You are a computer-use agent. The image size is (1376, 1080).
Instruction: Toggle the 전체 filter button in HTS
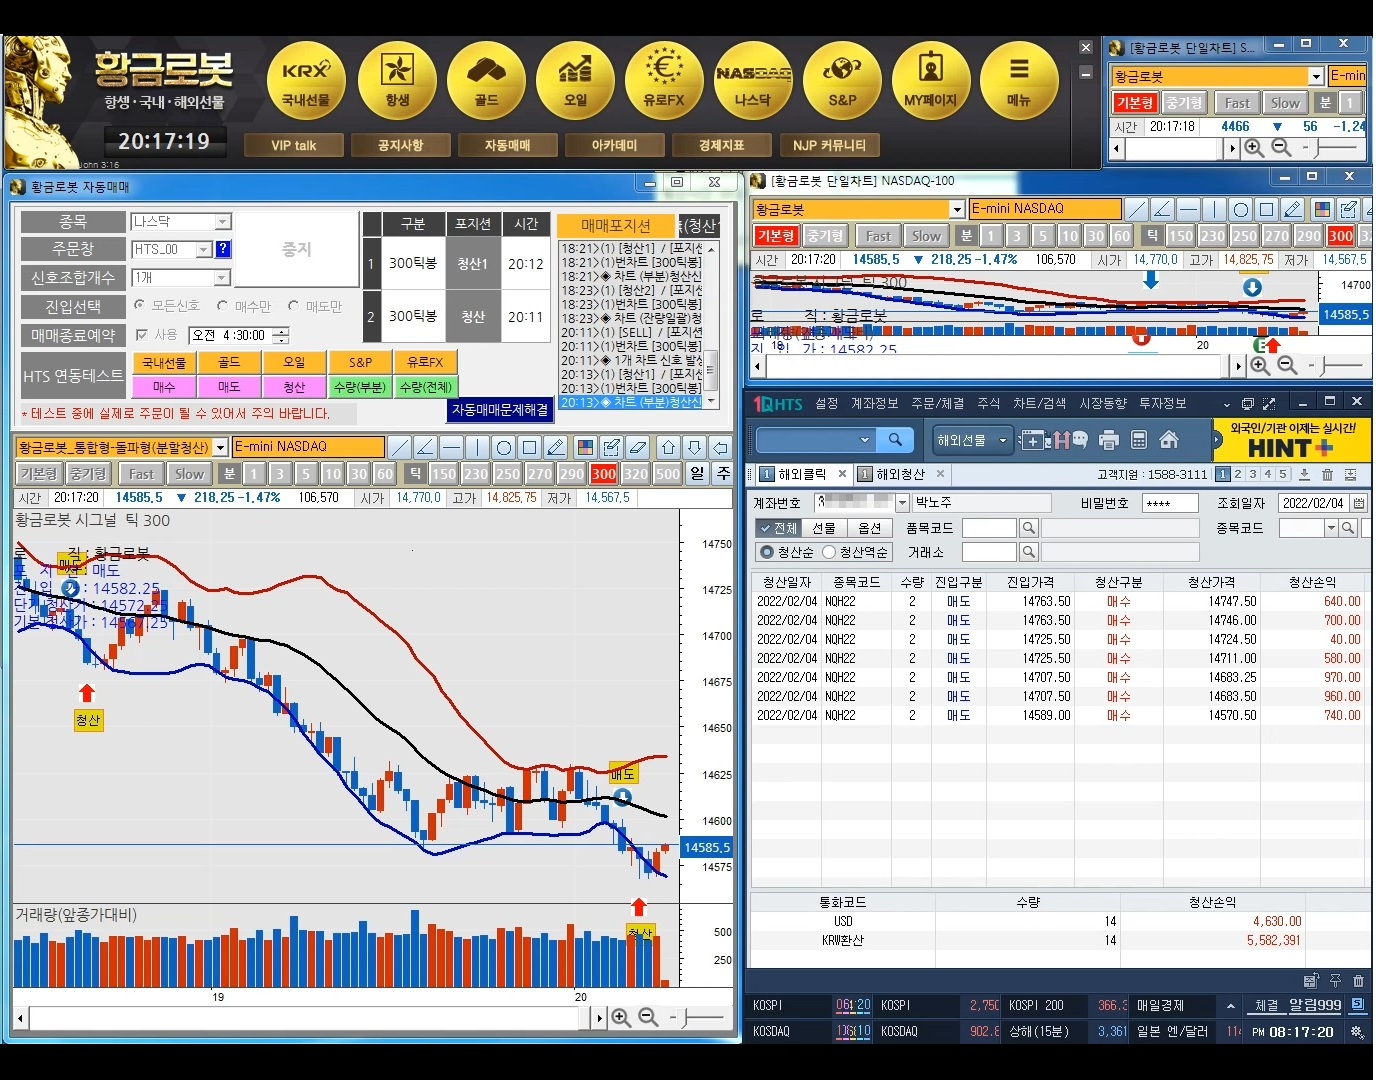click(778, 528)
